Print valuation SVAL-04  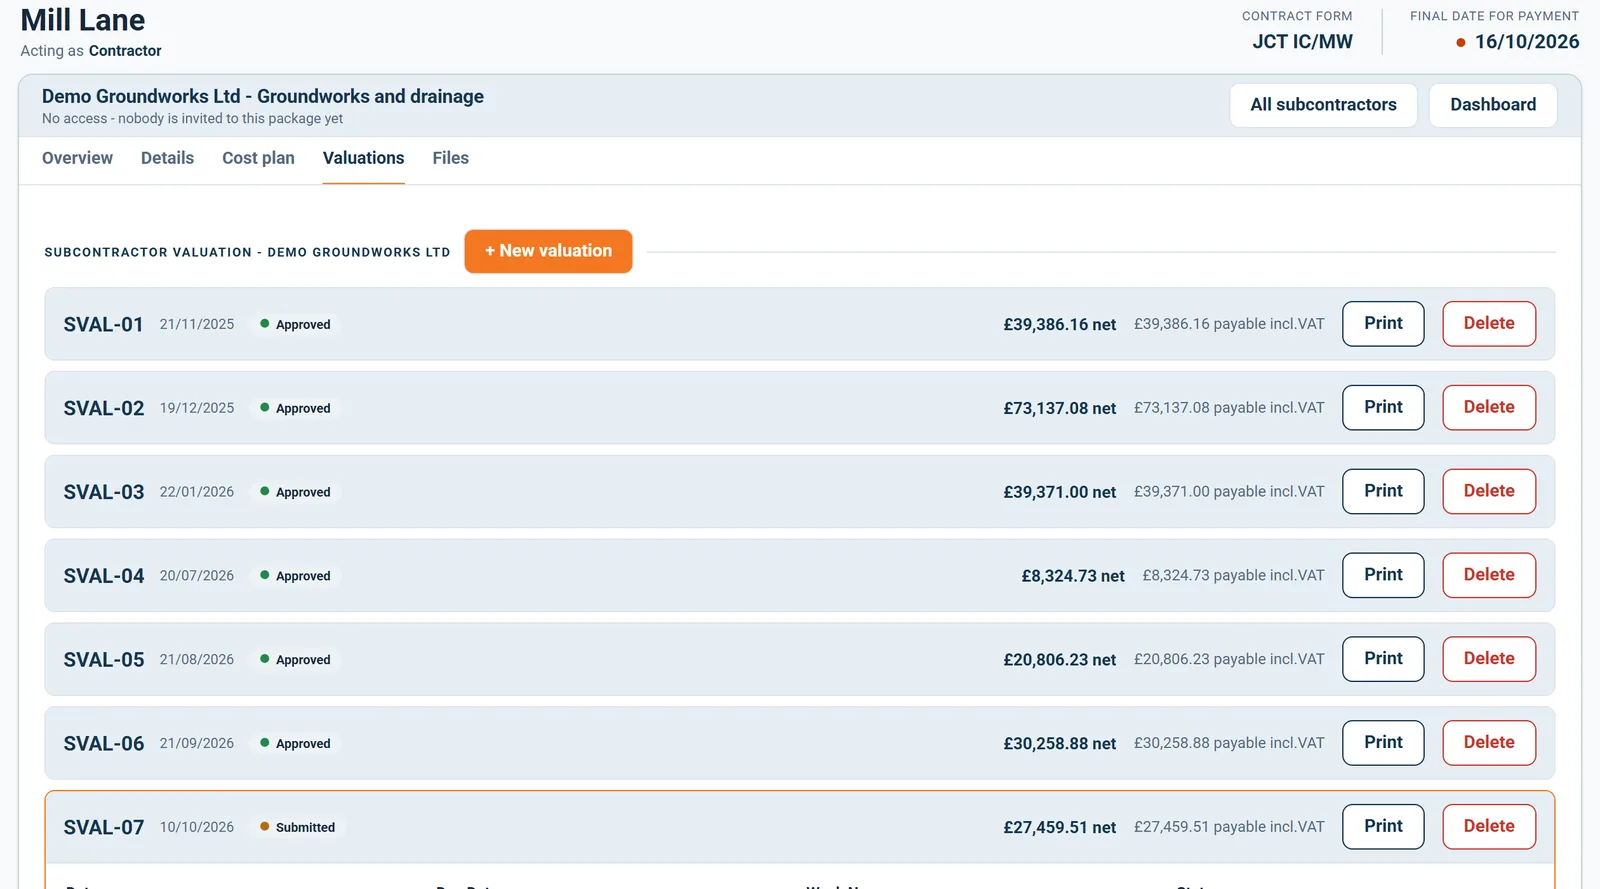(1383, 576)
